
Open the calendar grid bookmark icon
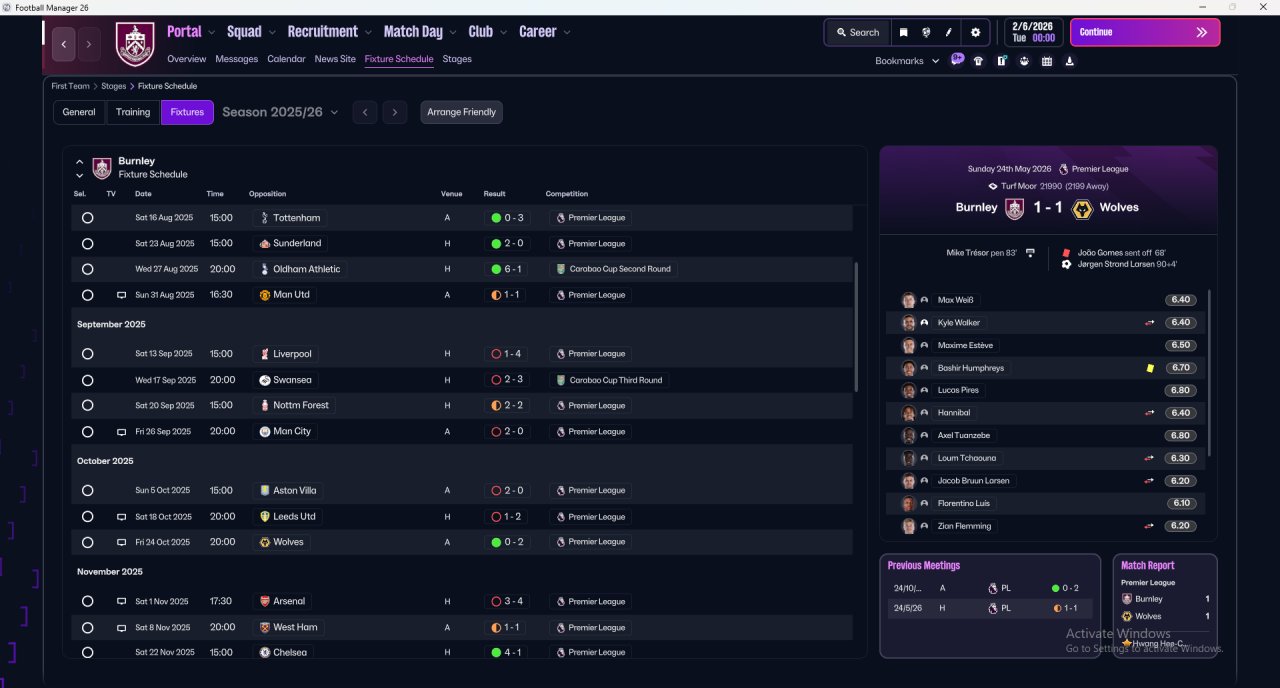pyautogui.click(x=1047, y=61)
